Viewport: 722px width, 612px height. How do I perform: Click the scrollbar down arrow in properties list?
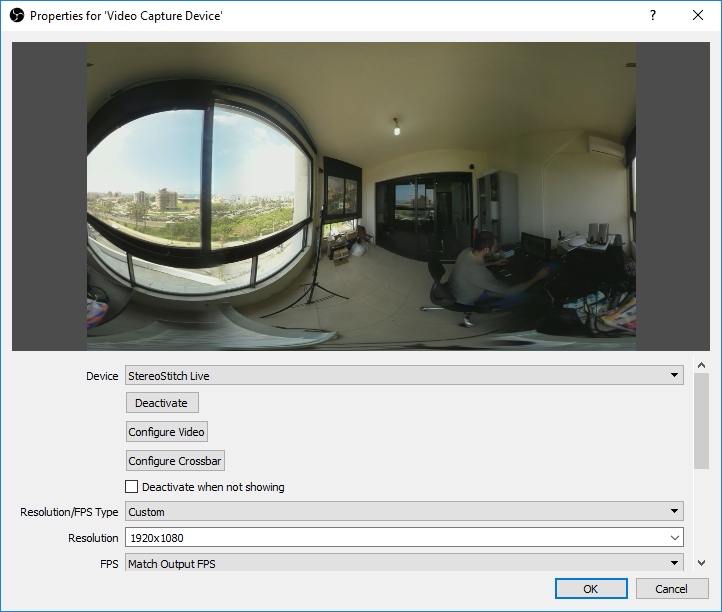pos(701,563)
